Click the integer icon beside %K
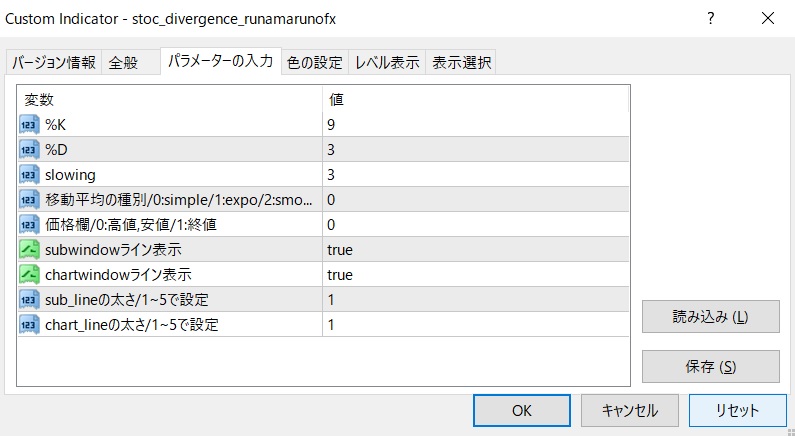 coord(29,125)
